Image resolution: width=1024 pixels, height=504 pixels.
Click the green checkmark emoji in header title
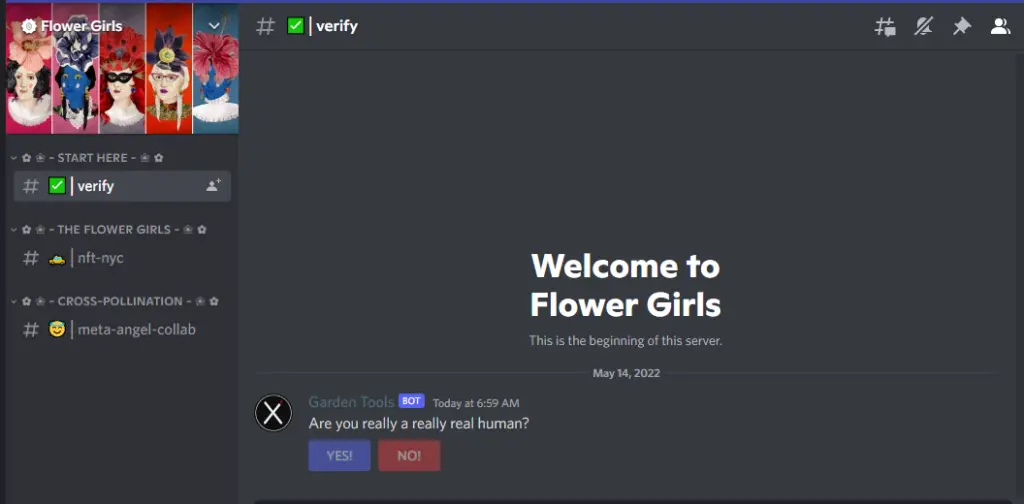click(295, 26)
